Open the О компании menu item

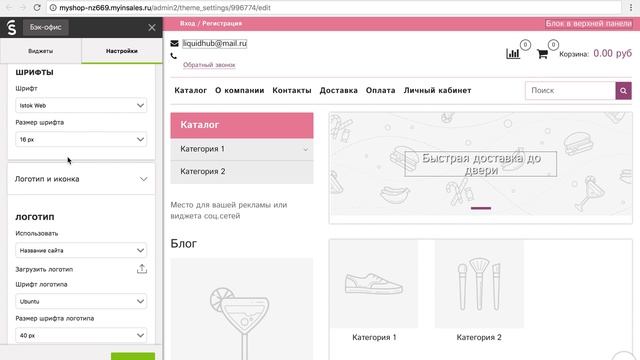pyautogui.click(x=240, y=90)
